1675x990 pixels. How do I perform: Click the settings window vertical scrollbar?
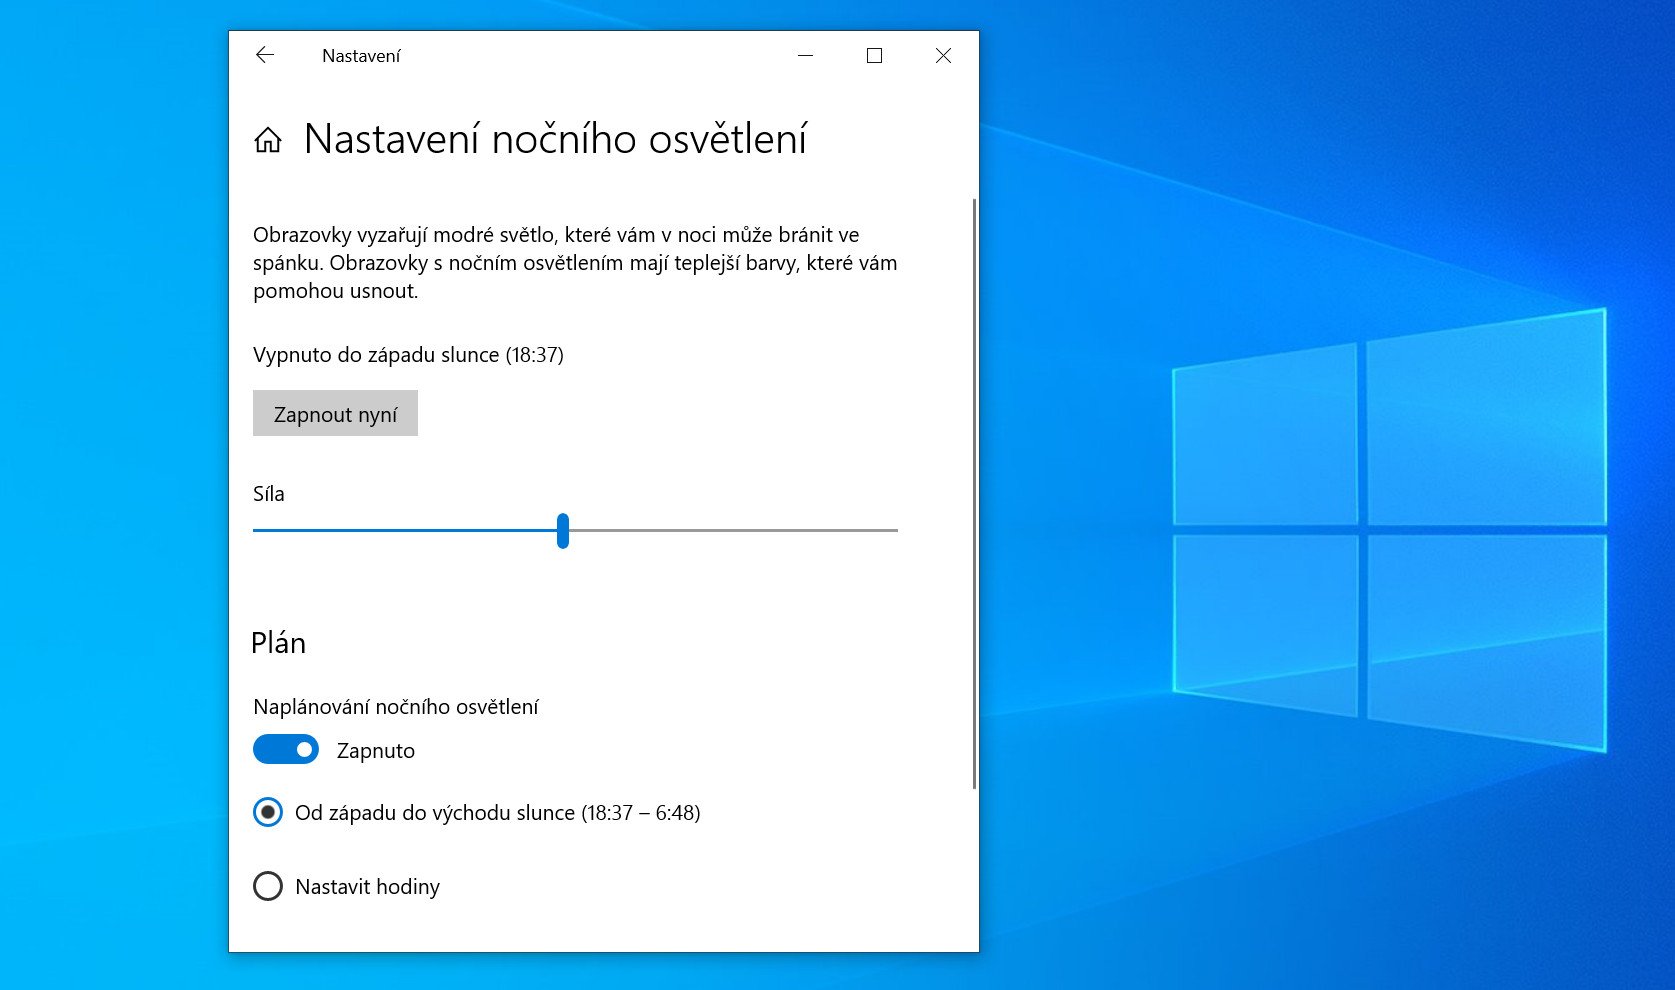[x=974, y=493]
